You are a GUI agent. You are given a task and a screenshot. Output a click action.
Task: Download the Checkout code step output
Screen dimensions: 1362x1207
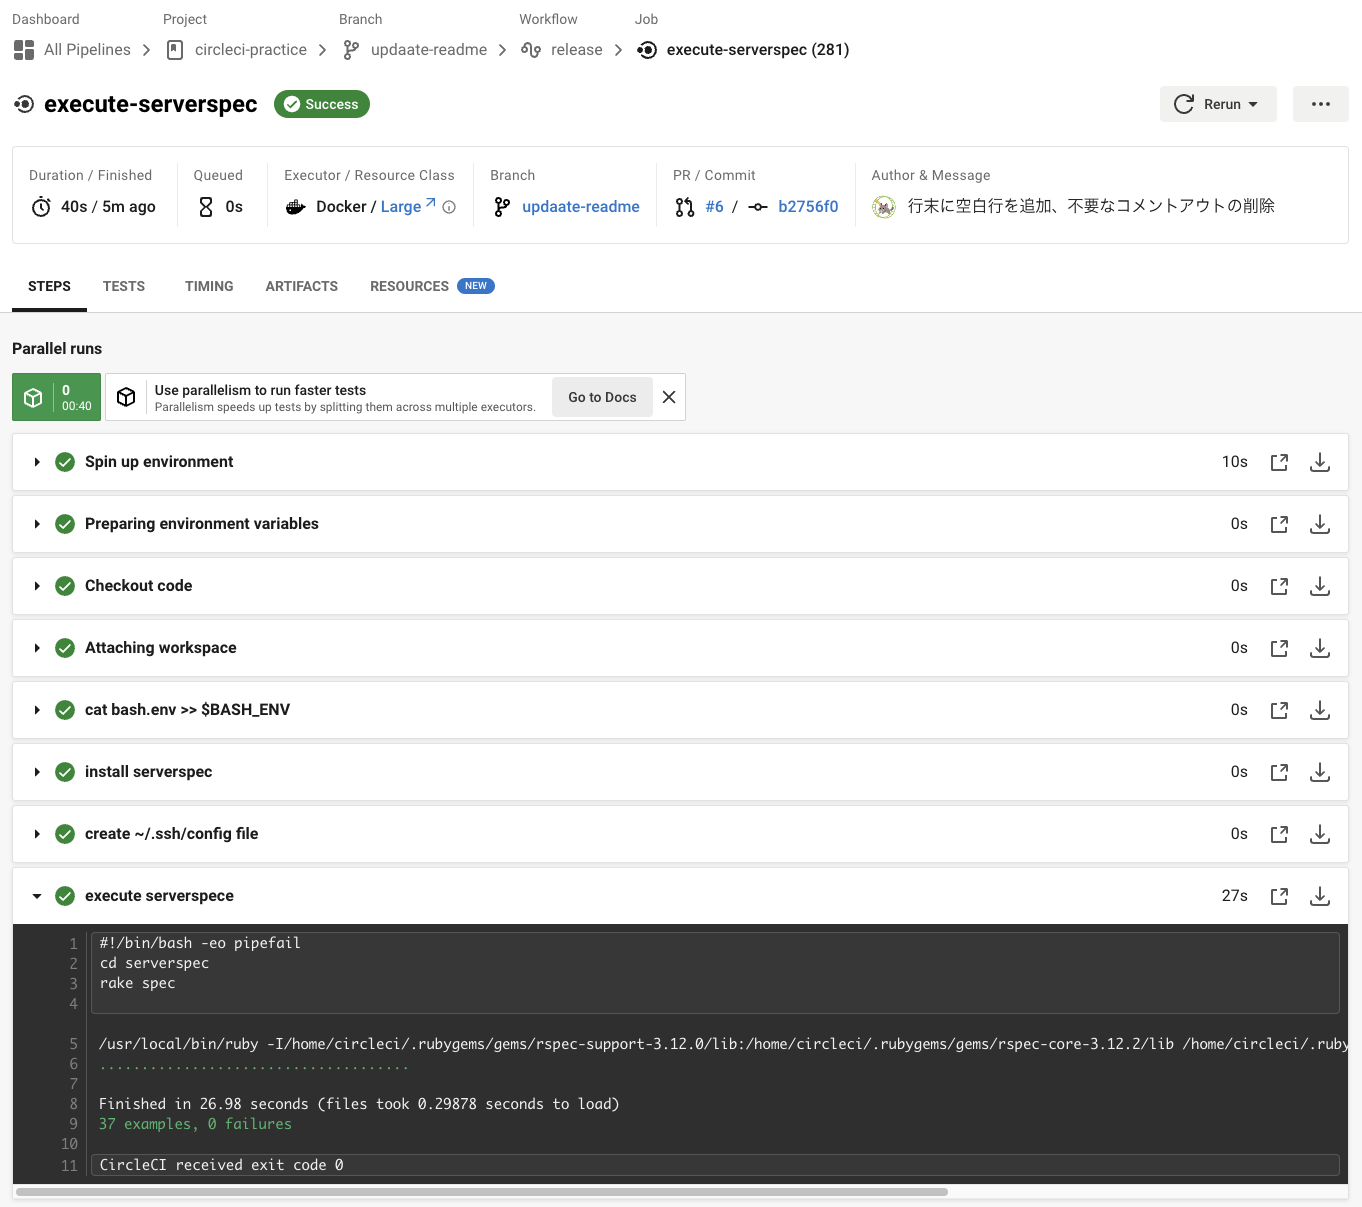click(x=1319, y=586)
